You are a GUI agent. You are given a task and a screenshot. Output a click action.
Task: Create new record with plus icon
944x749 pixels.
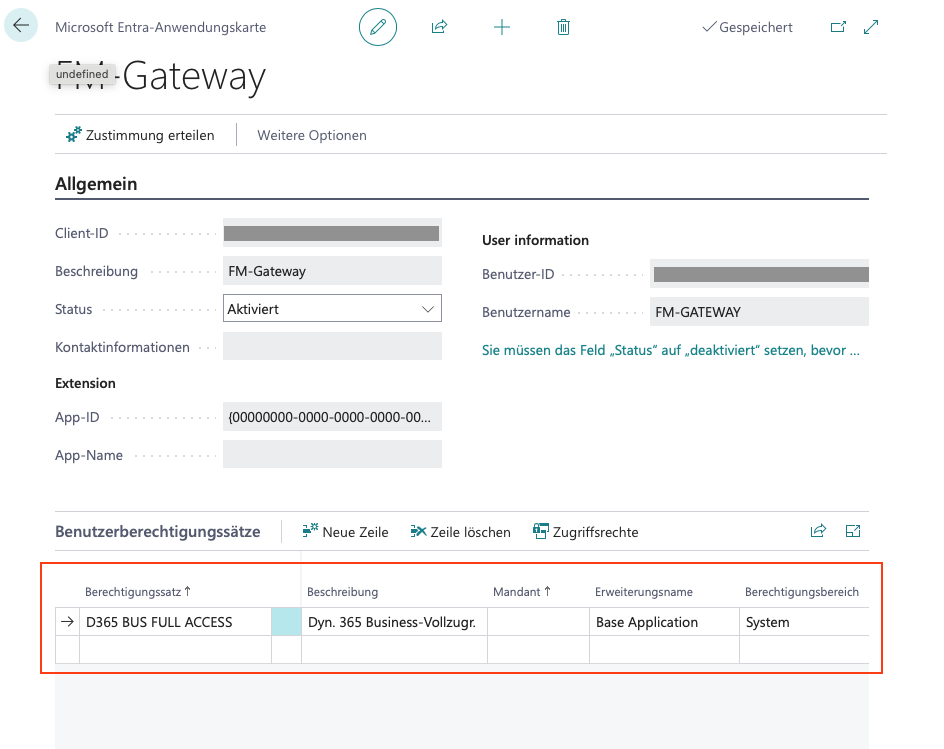(x=502, y=27)
